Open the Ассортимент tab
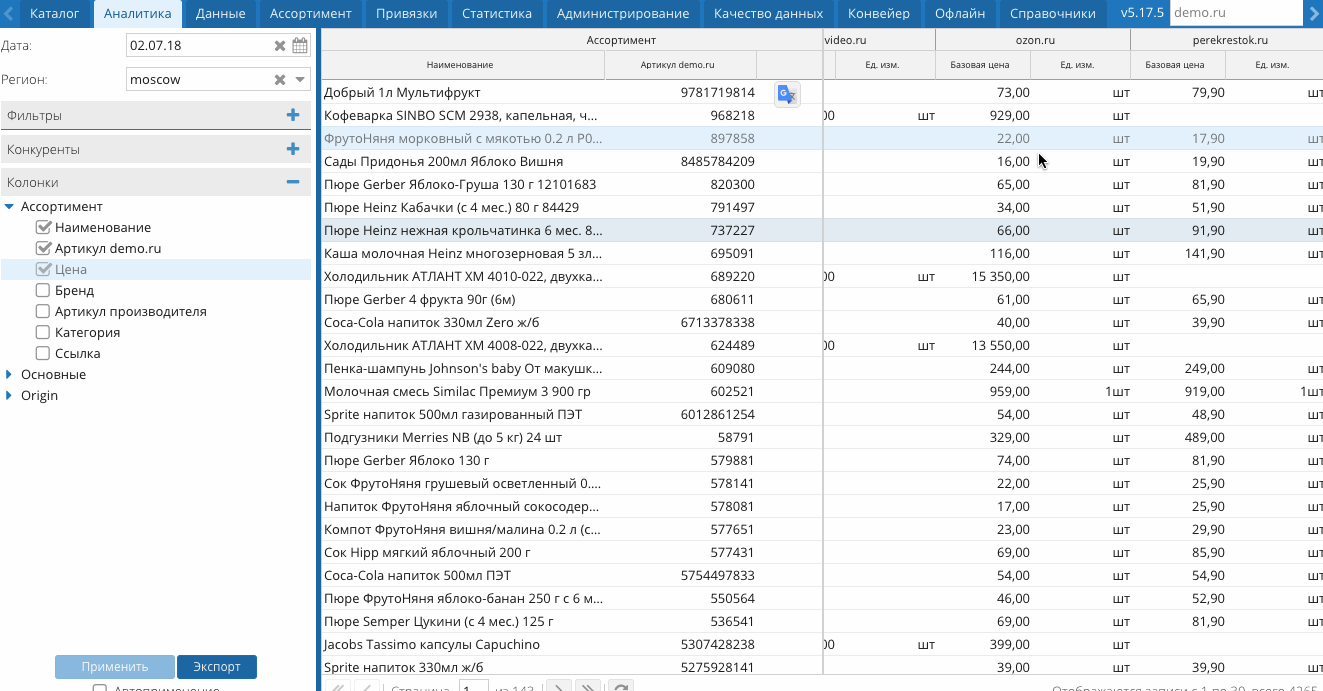Image resolution: width=1323 pixels, height=691 pixels. click(311, 14)
